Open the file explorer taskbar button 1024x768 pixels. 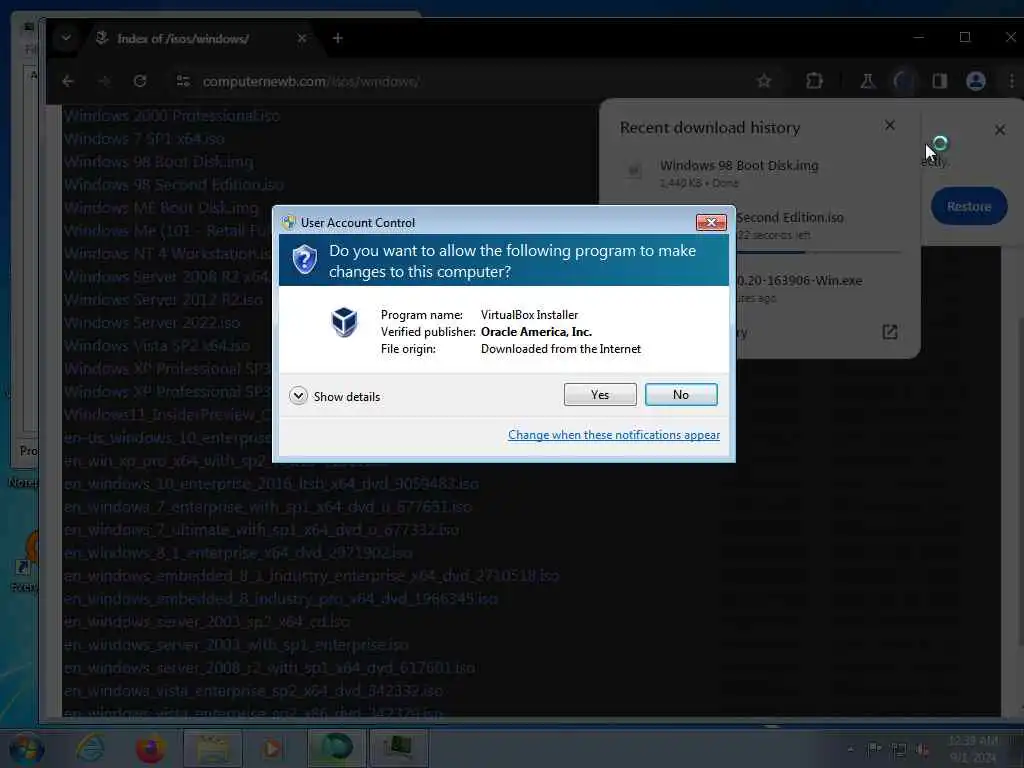tap(212, 748)
